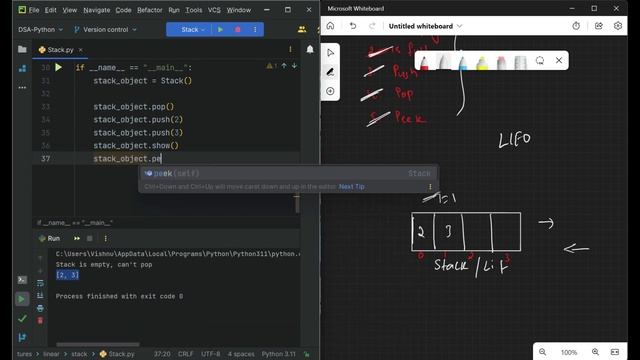Fit whiteboard to screen

[615, 352]
